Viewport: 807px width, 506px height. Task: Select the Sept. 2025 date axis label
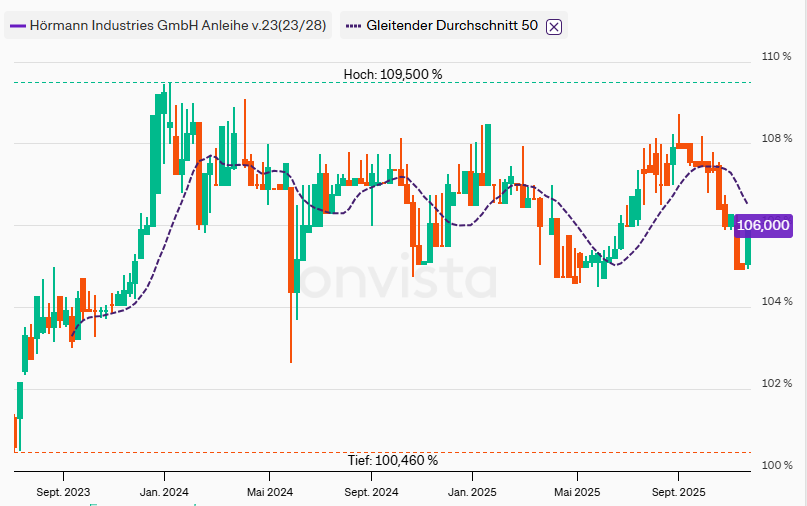pyautogui.click(x=678, y=492)
